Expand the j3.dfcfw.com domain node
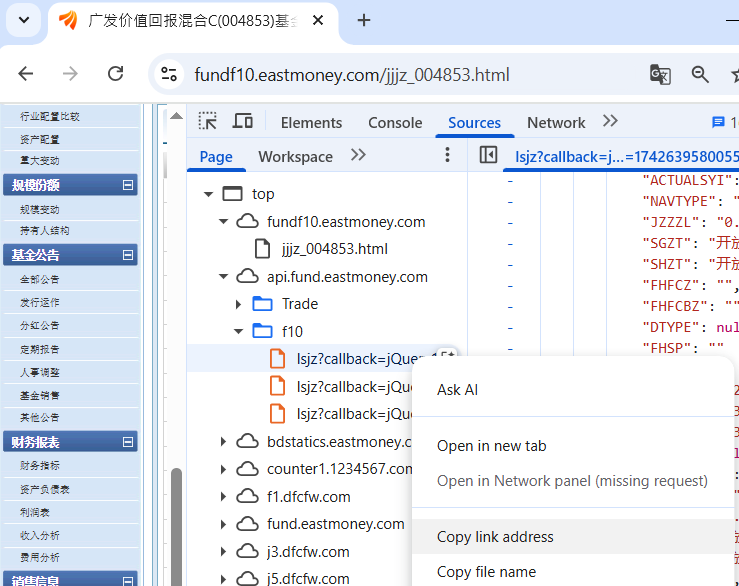Screen dimensions: 739x586 [x=223, y=552]
